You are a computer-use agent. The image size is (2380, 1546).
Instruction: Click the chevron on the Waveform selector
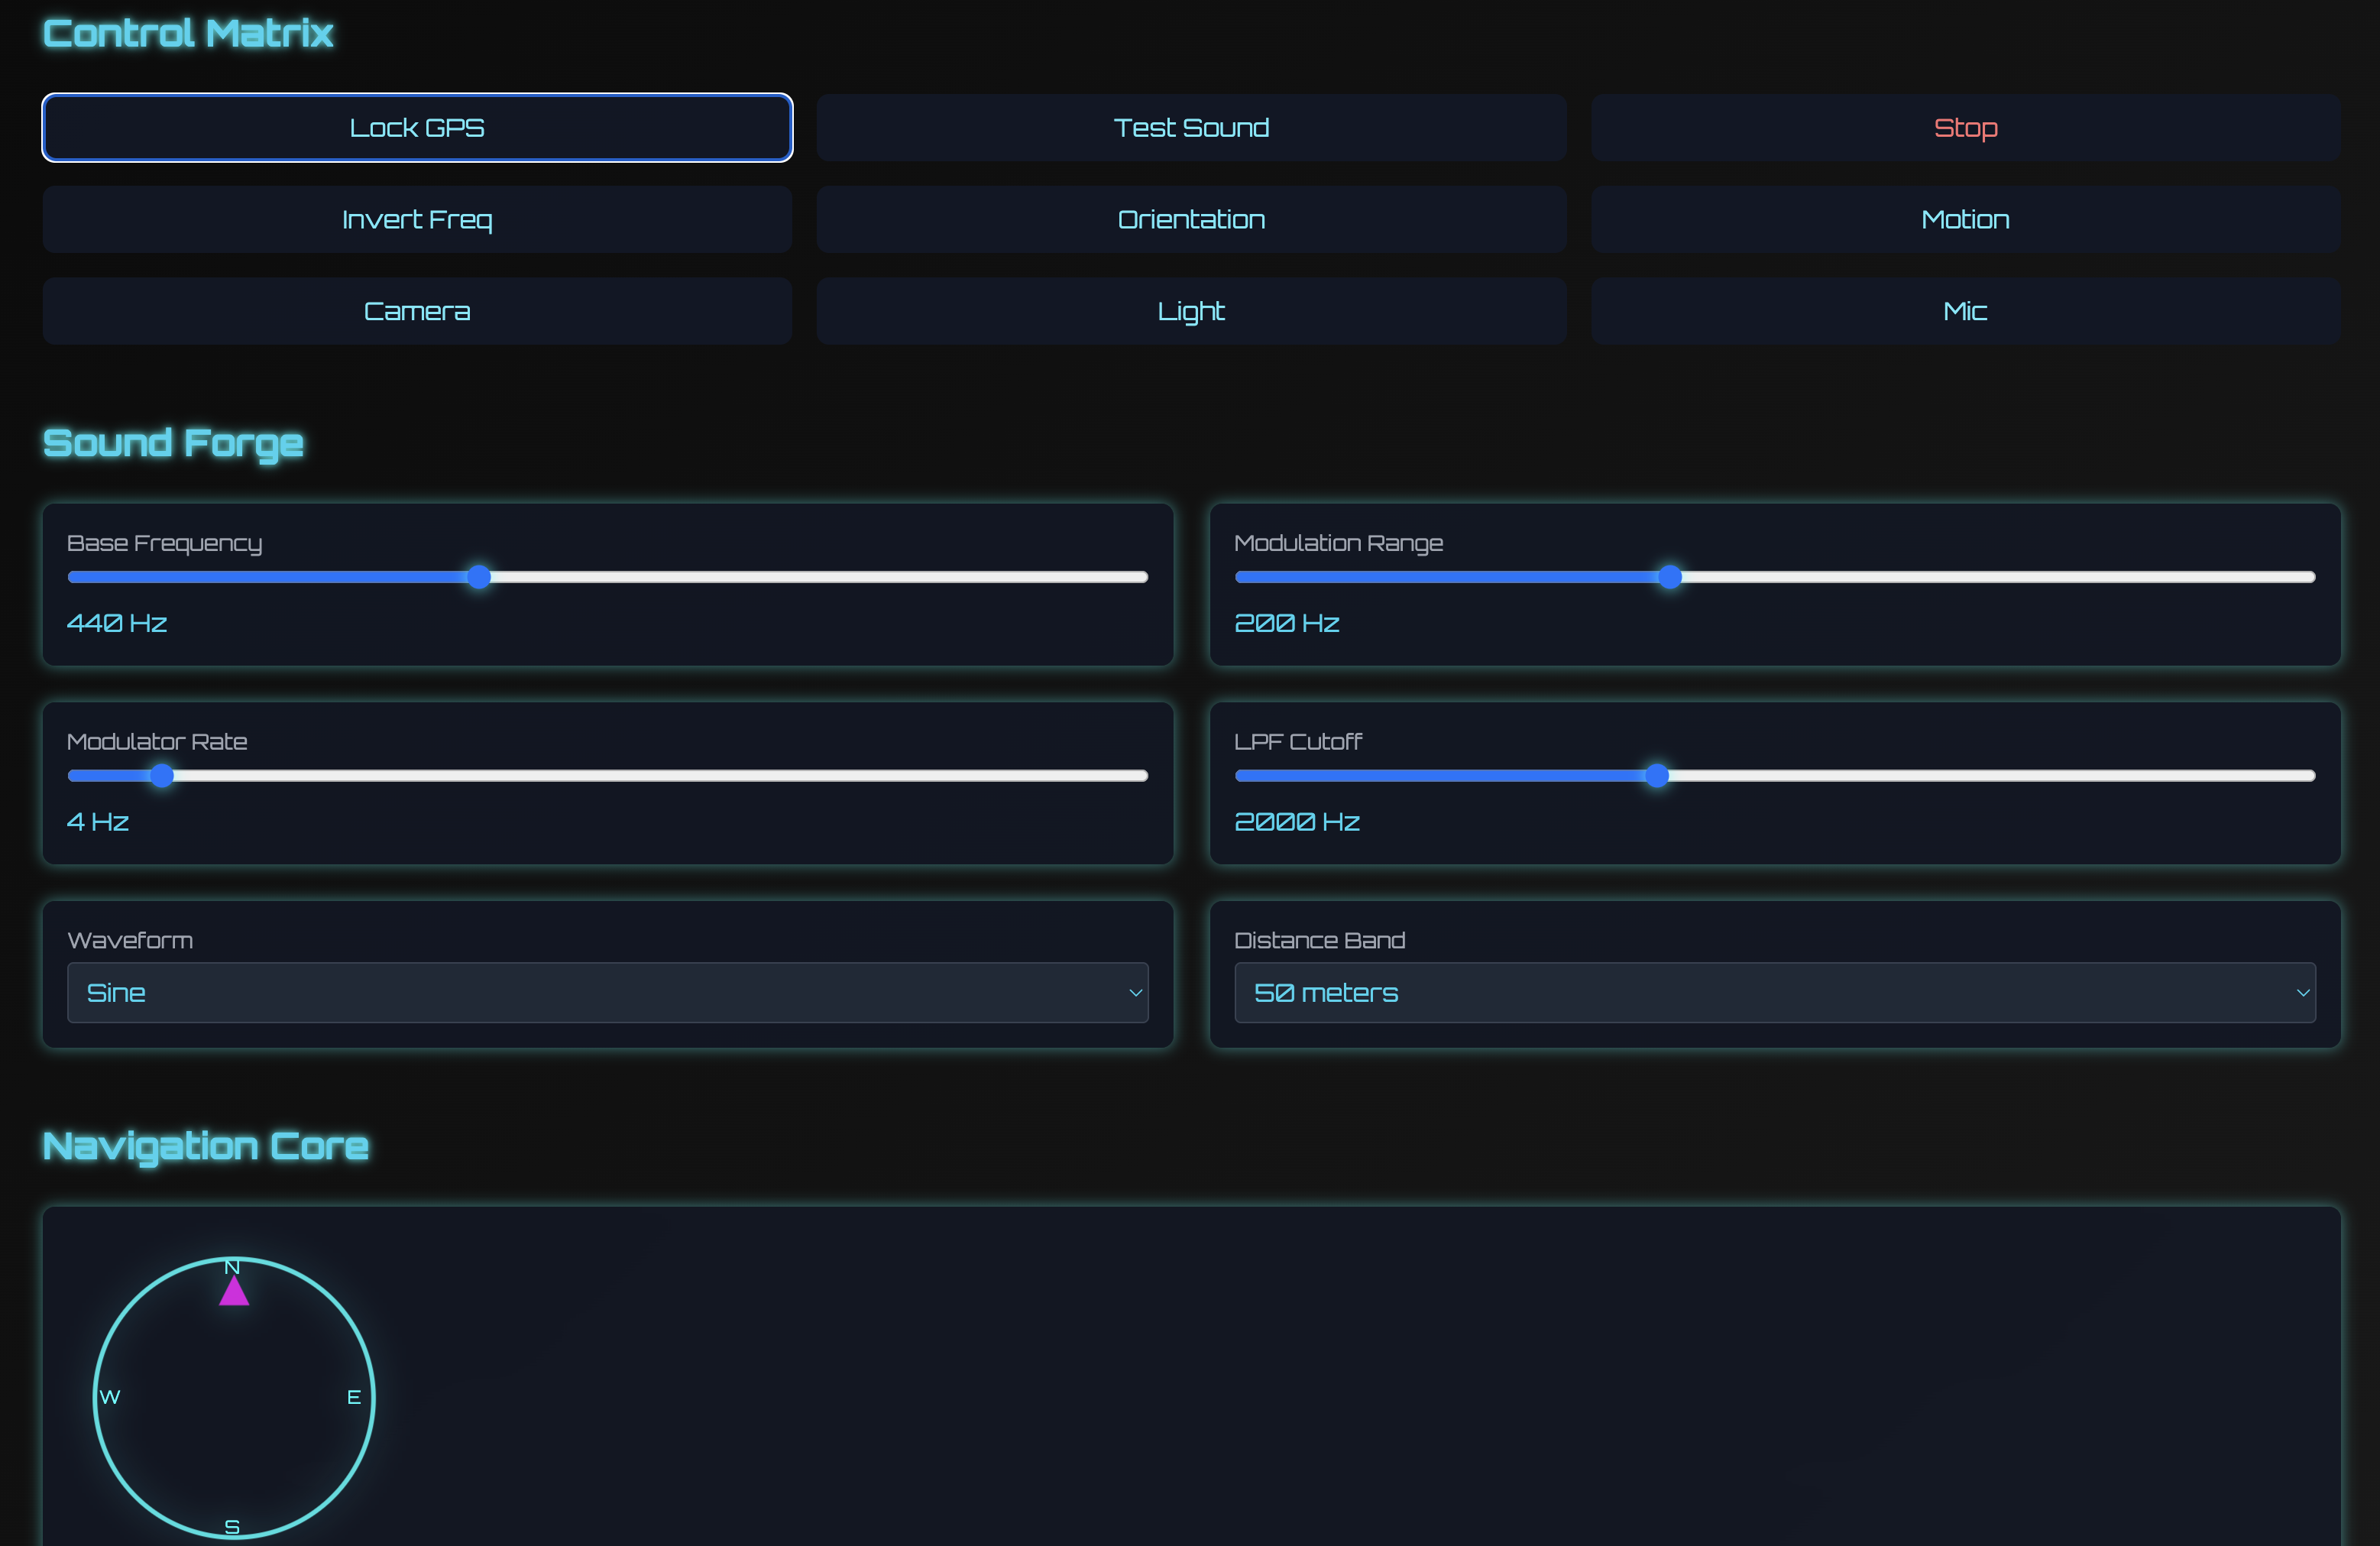point(1135,993)
